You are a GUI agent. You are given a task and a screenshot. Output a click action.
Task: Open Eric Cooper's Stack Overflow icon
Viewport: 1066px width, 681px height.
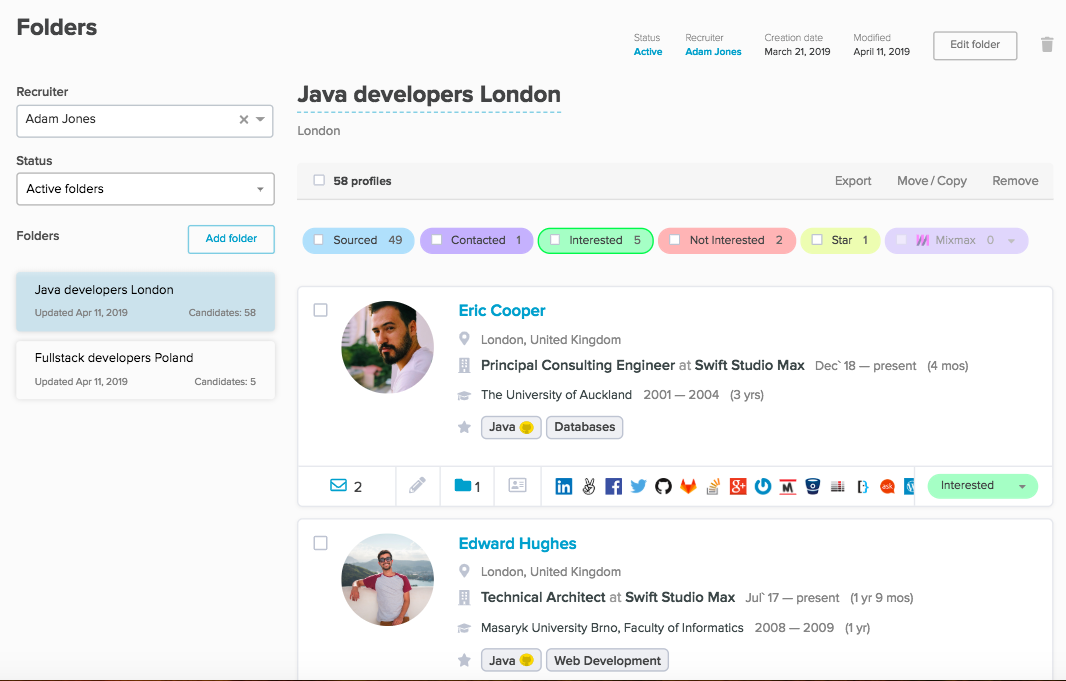coord(713,487)
